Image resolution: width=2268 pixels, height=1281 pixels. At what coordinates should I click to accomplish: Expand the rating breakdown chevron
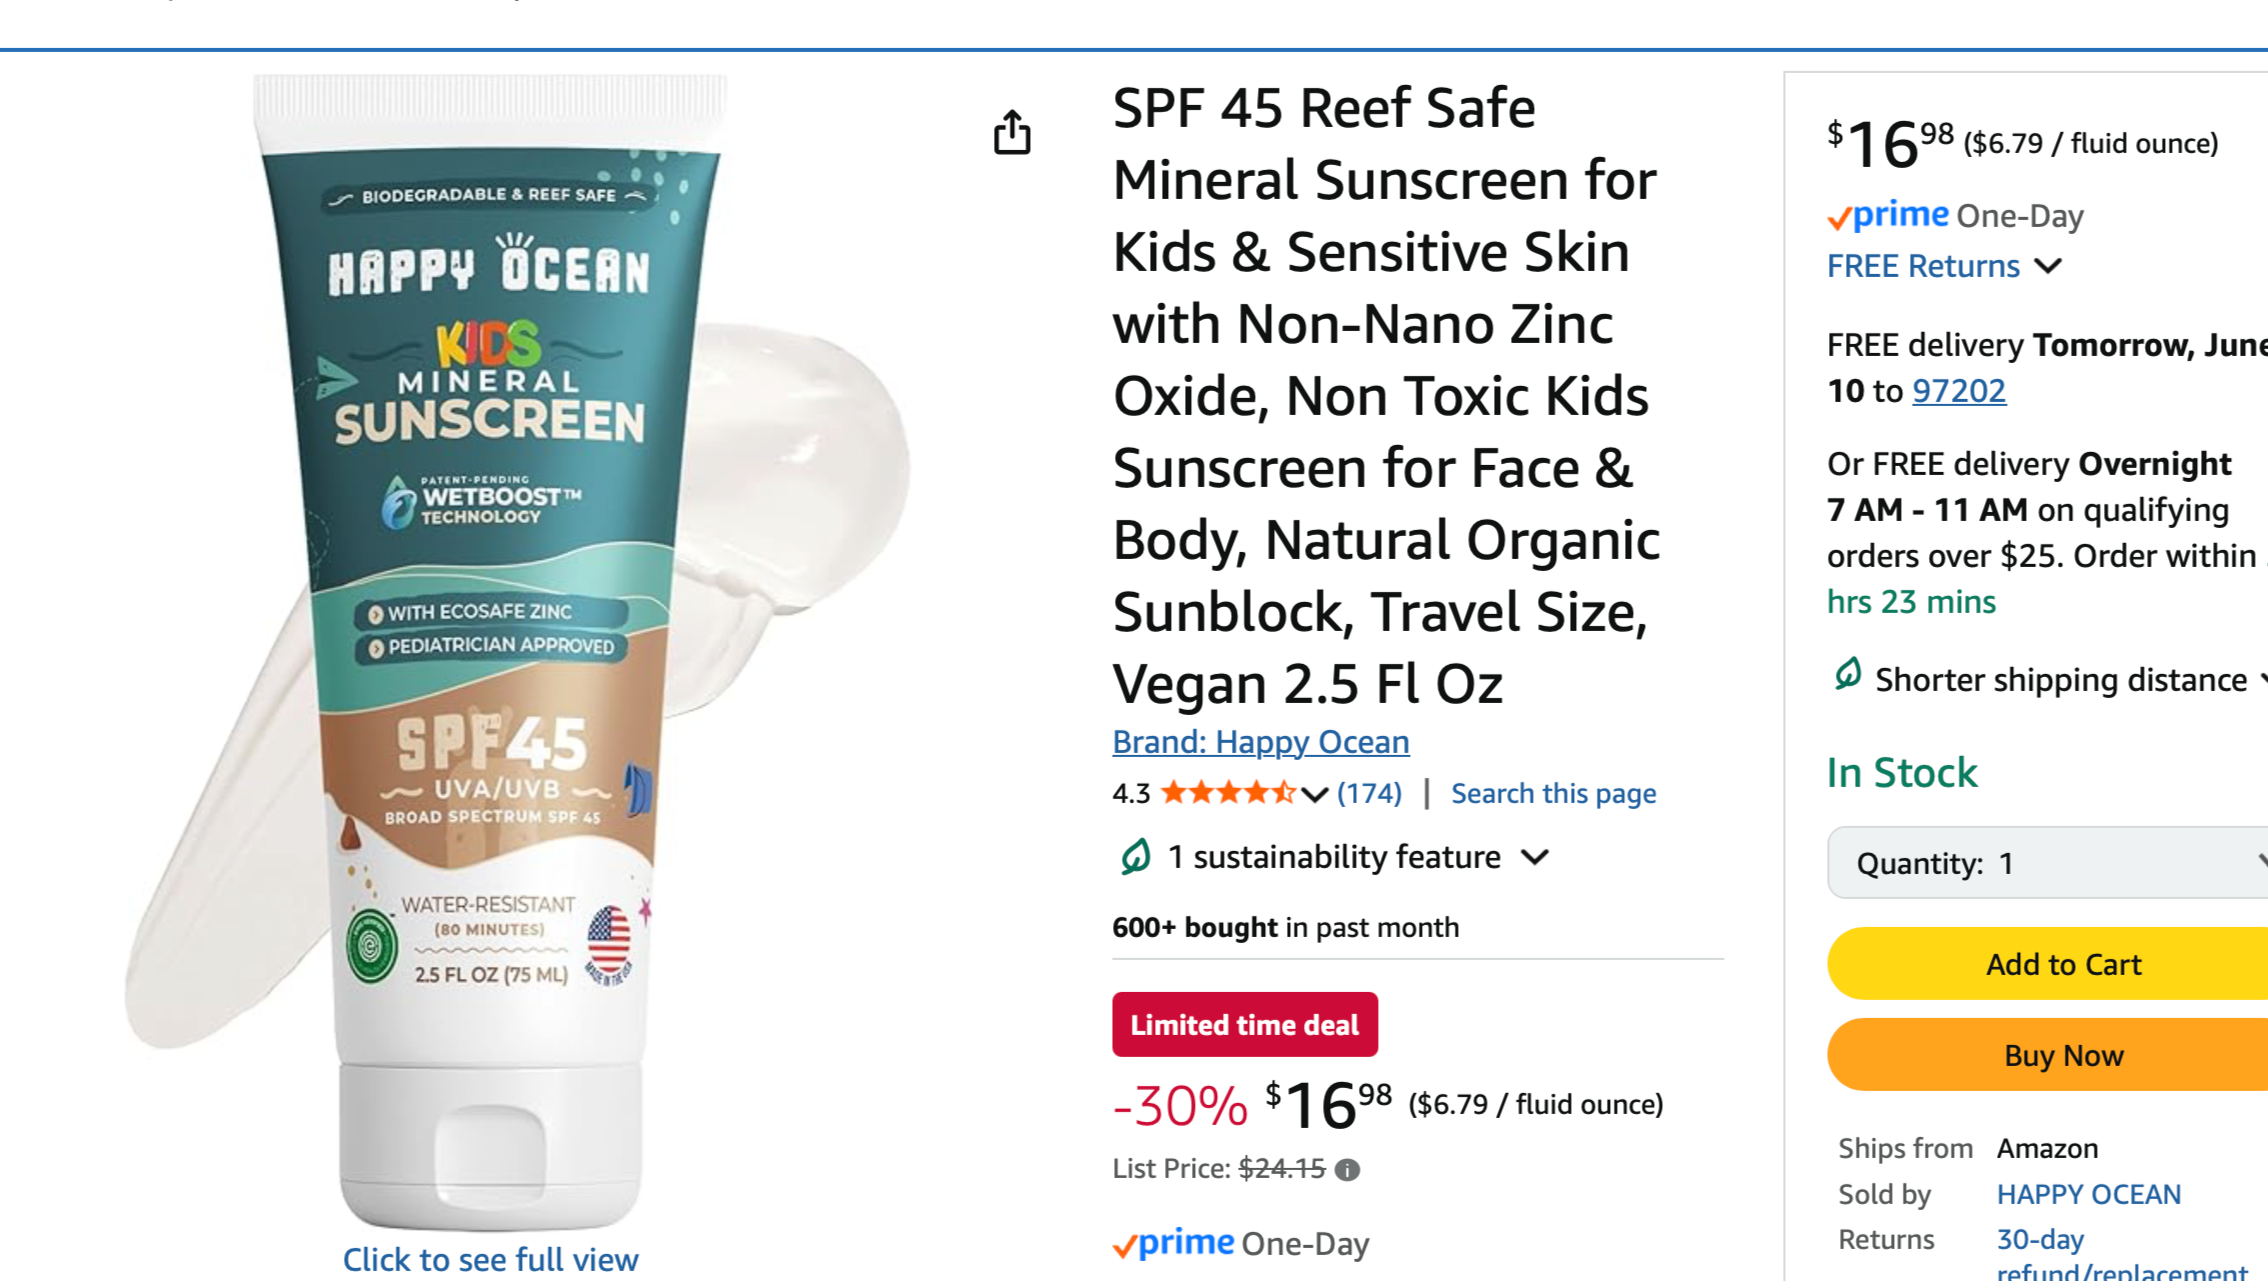1314,794
